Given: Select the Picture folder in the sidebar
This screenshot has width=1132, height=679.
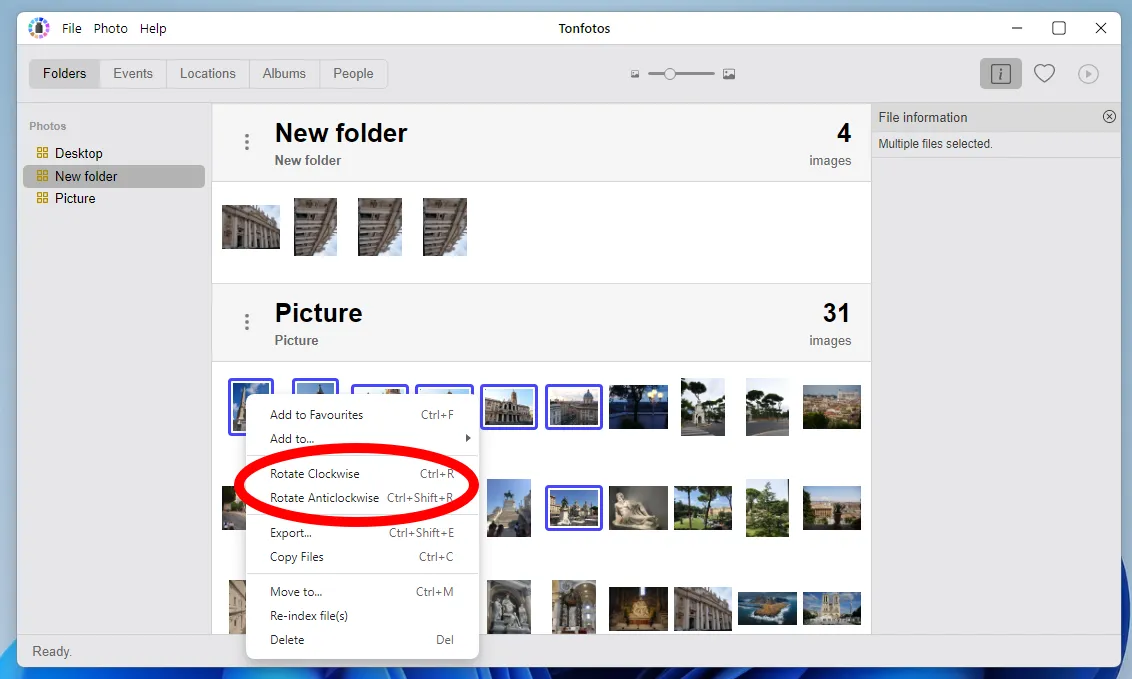Looking at the screenshot, I should (74, 198).
